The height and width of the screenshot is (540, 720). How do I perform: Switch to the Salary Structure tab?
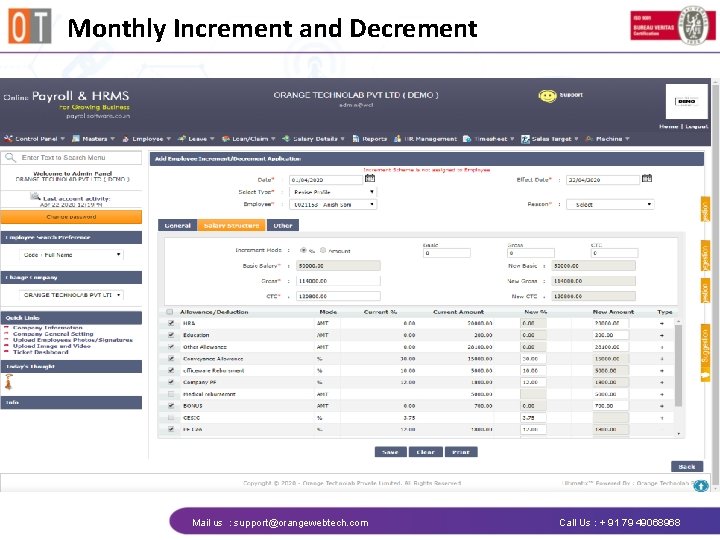click(x=231, y=225)
